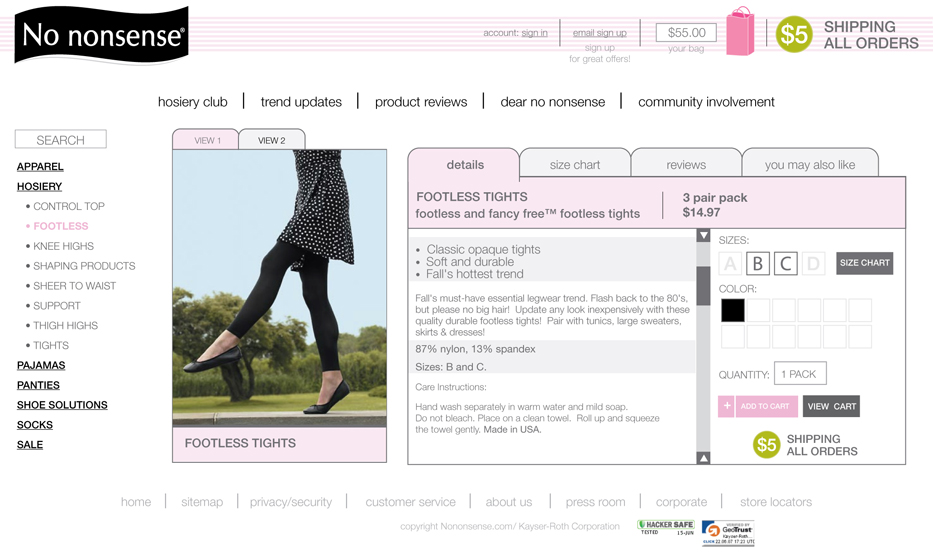Click the details scroll up arrow
Screen dimensions: 933x556
coord(703,458)
